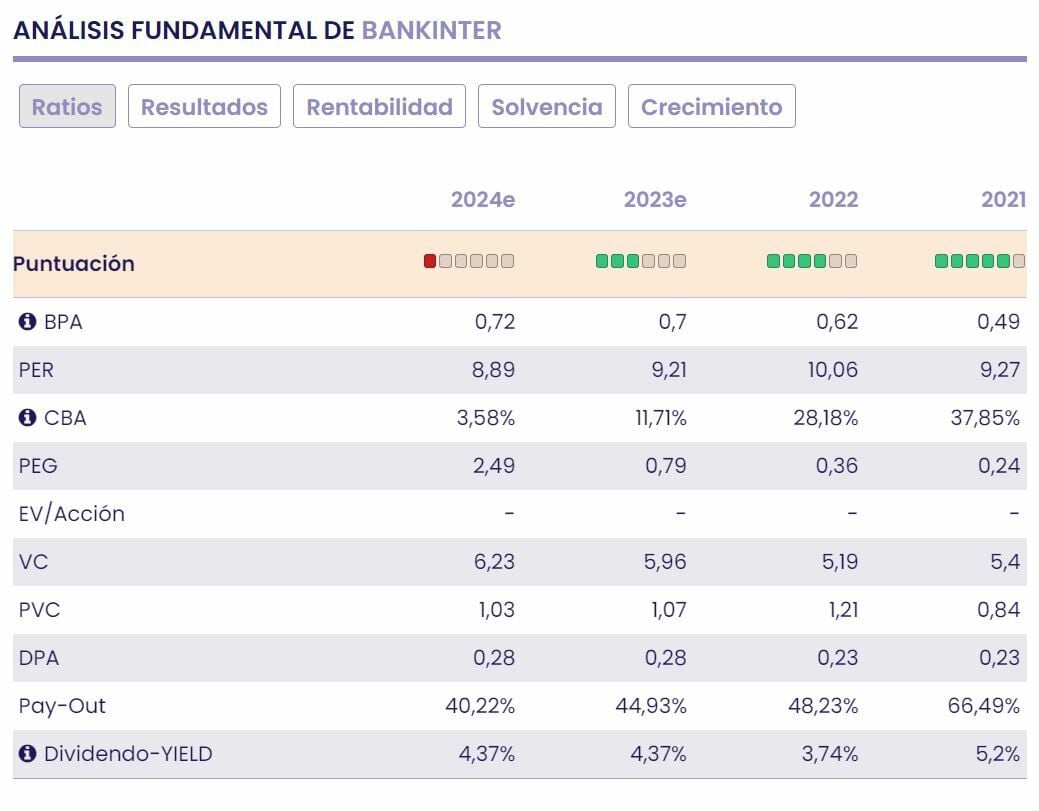1039x811 pixels.
Task: Click the 2023e column header
Action: (x=655, y=199)
